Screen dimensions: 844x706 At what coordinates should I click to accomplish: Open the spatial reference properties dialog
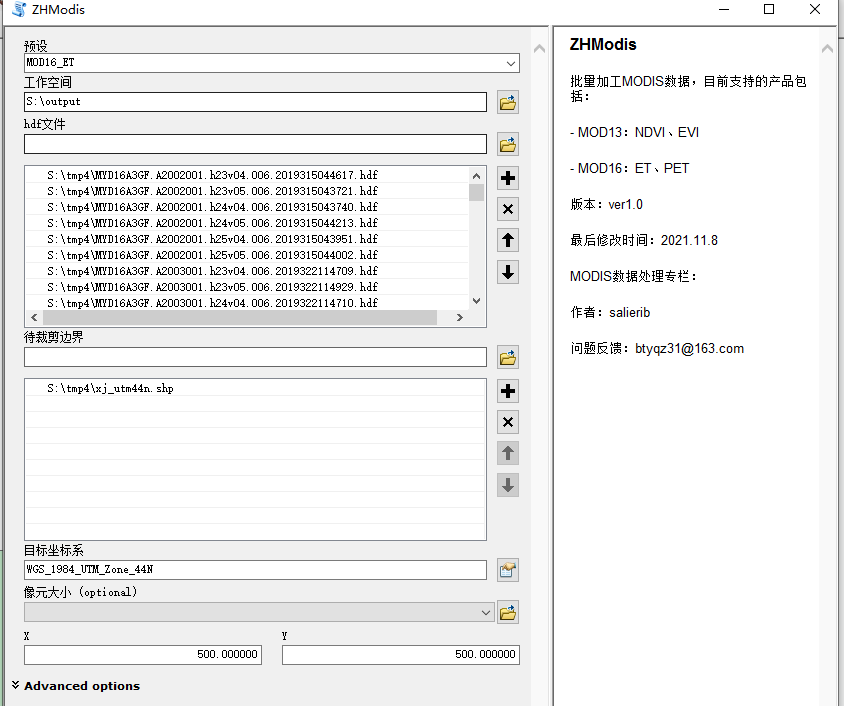pos(508,570)
